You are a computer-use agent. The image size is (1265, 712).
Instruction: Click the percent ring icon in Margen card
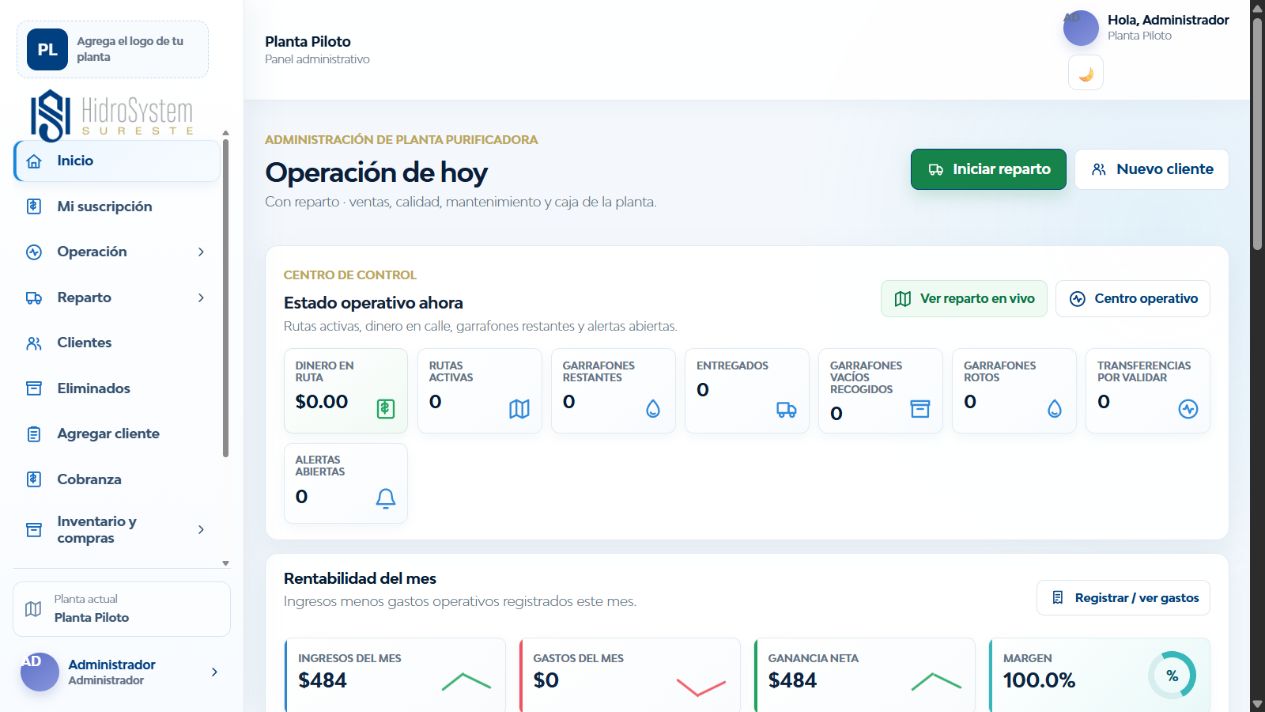[x=1172, y=676]
